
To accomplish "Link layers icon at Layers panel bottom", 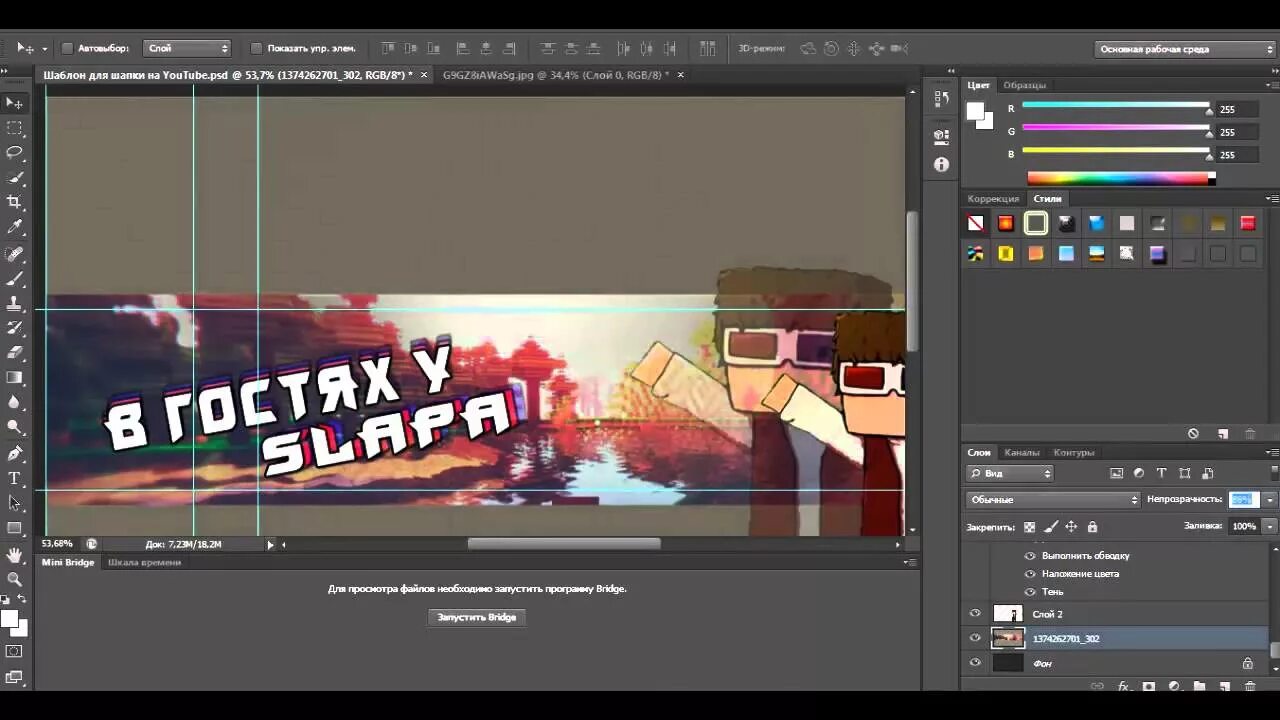I will pyautogui.click(x=1097, y=686).
